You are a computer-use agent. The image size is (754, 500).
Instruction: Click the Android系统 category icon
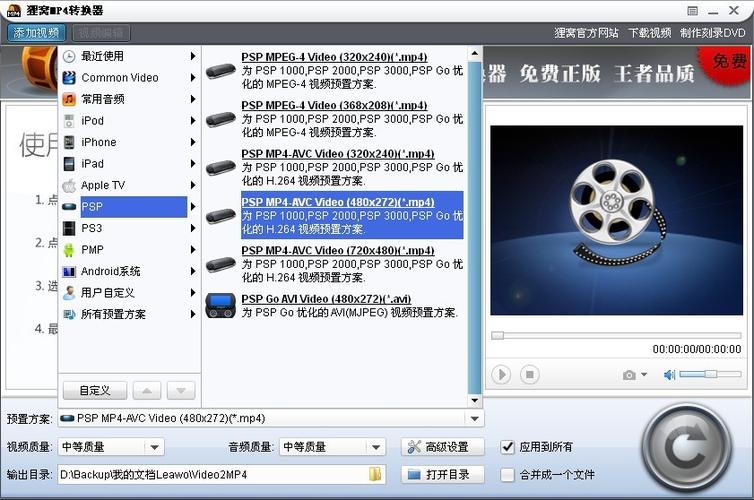tap(69, 272)
